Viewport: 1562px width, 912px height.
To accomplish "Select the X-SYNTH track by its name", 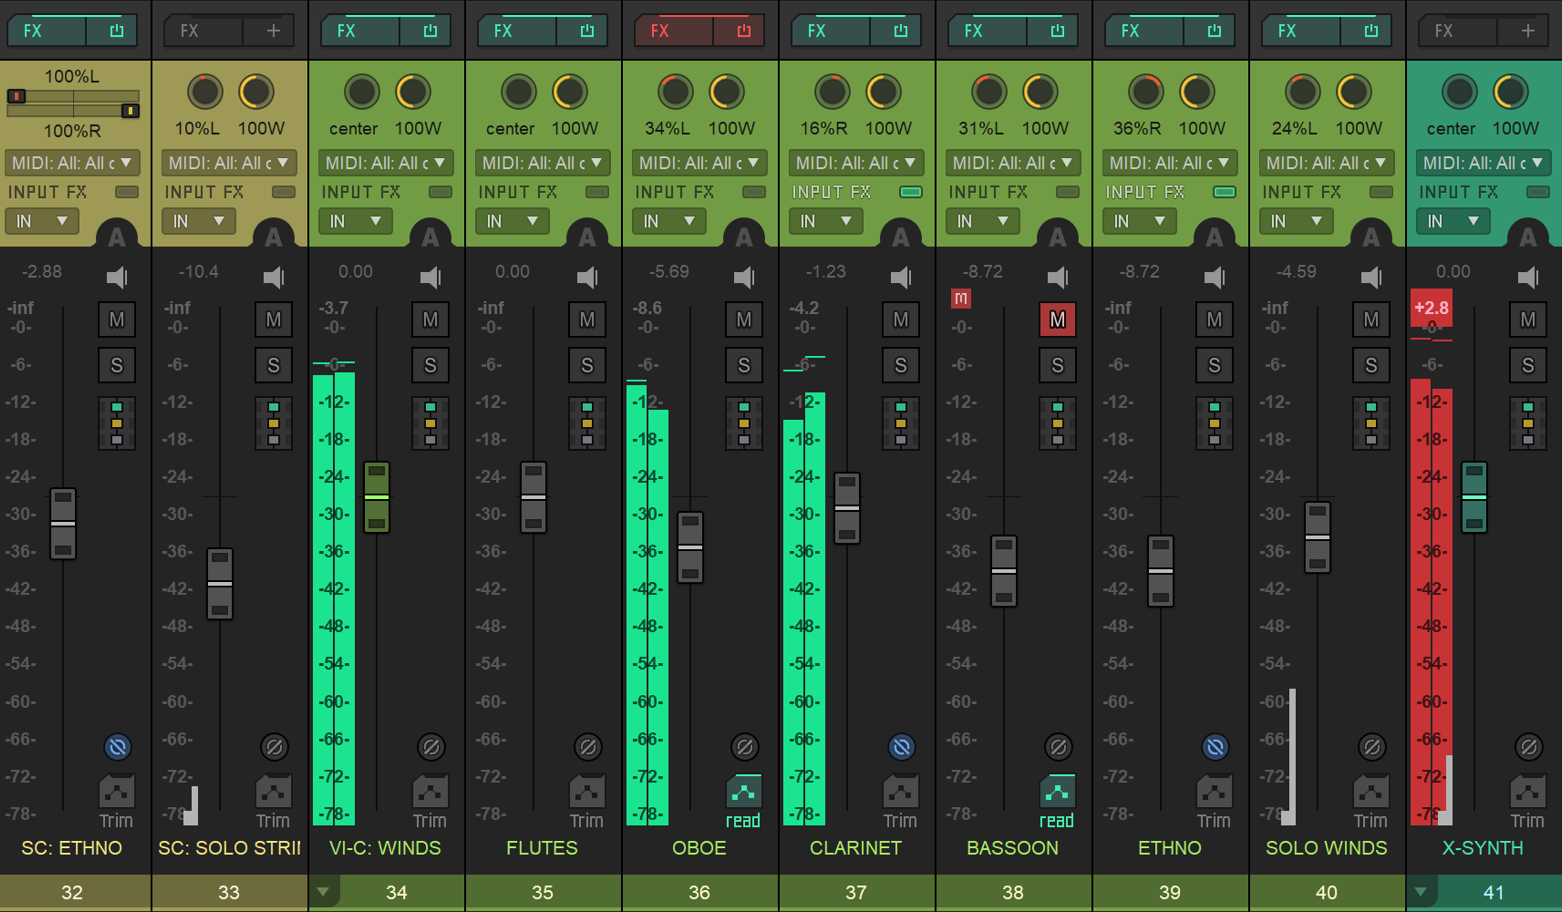I will (1483, 847).
